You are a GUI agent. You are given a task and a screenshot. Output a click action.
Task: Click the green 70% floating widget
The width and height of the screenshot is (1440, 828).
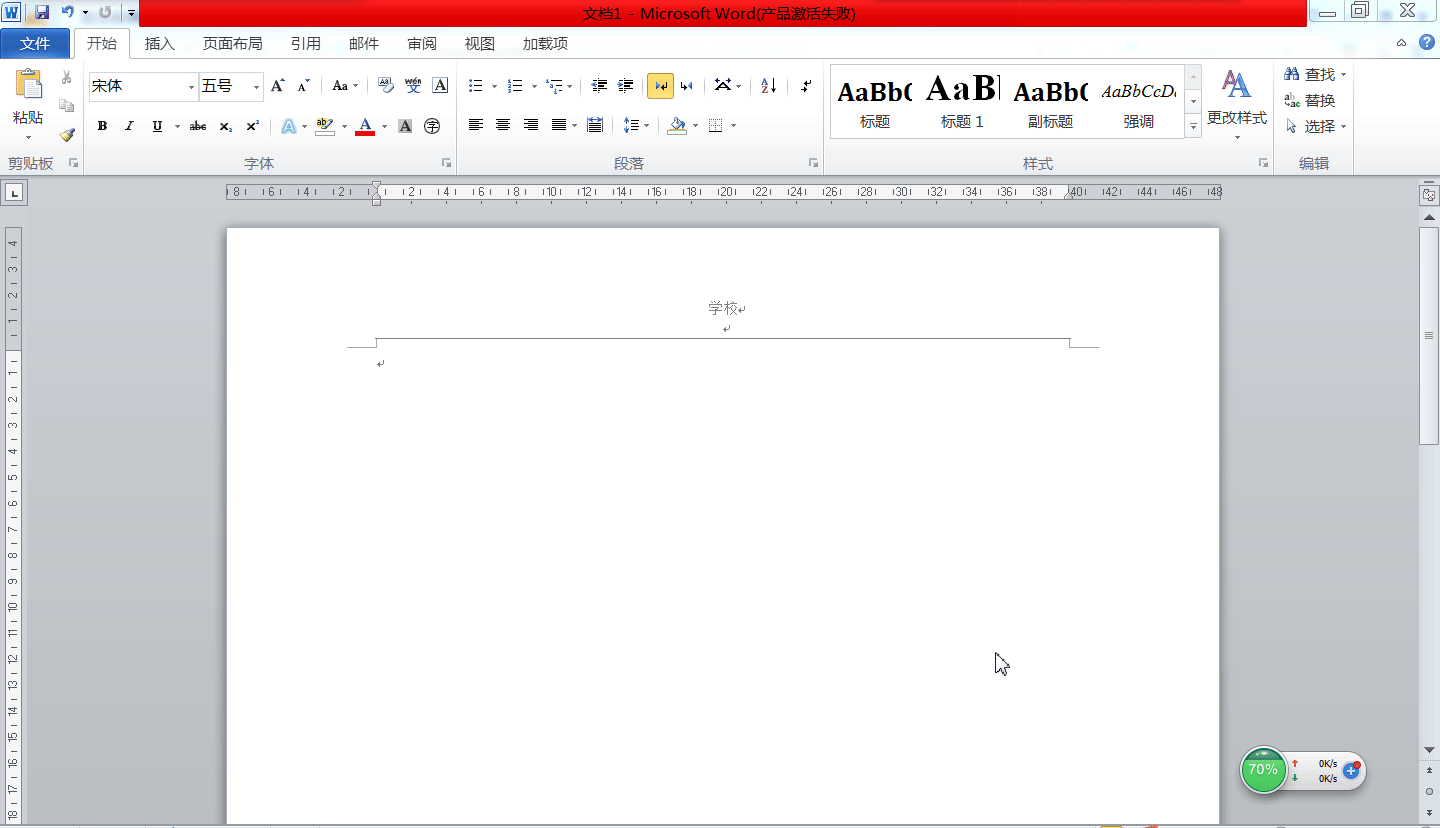(1263, 770)
